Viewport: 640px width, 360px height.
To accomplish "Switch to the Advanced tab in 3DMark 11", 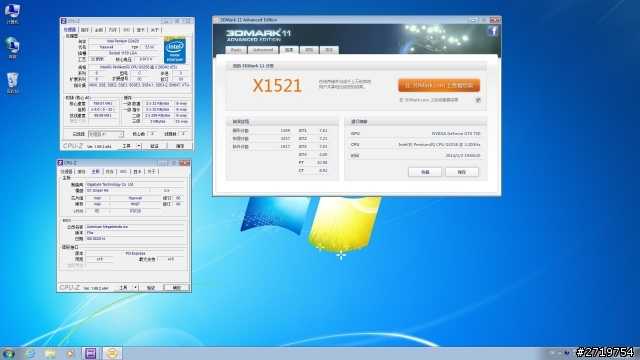I will 263,50.
